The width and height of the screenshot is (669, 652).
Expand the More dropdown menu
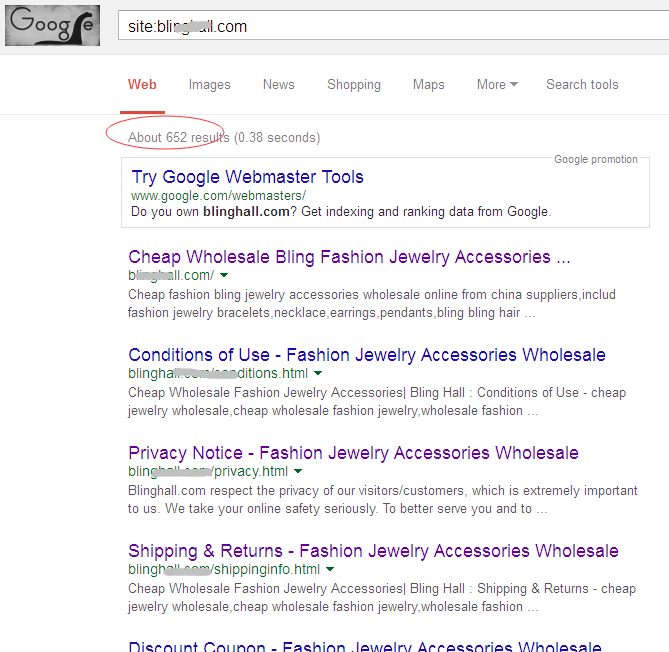click(497, 84)
